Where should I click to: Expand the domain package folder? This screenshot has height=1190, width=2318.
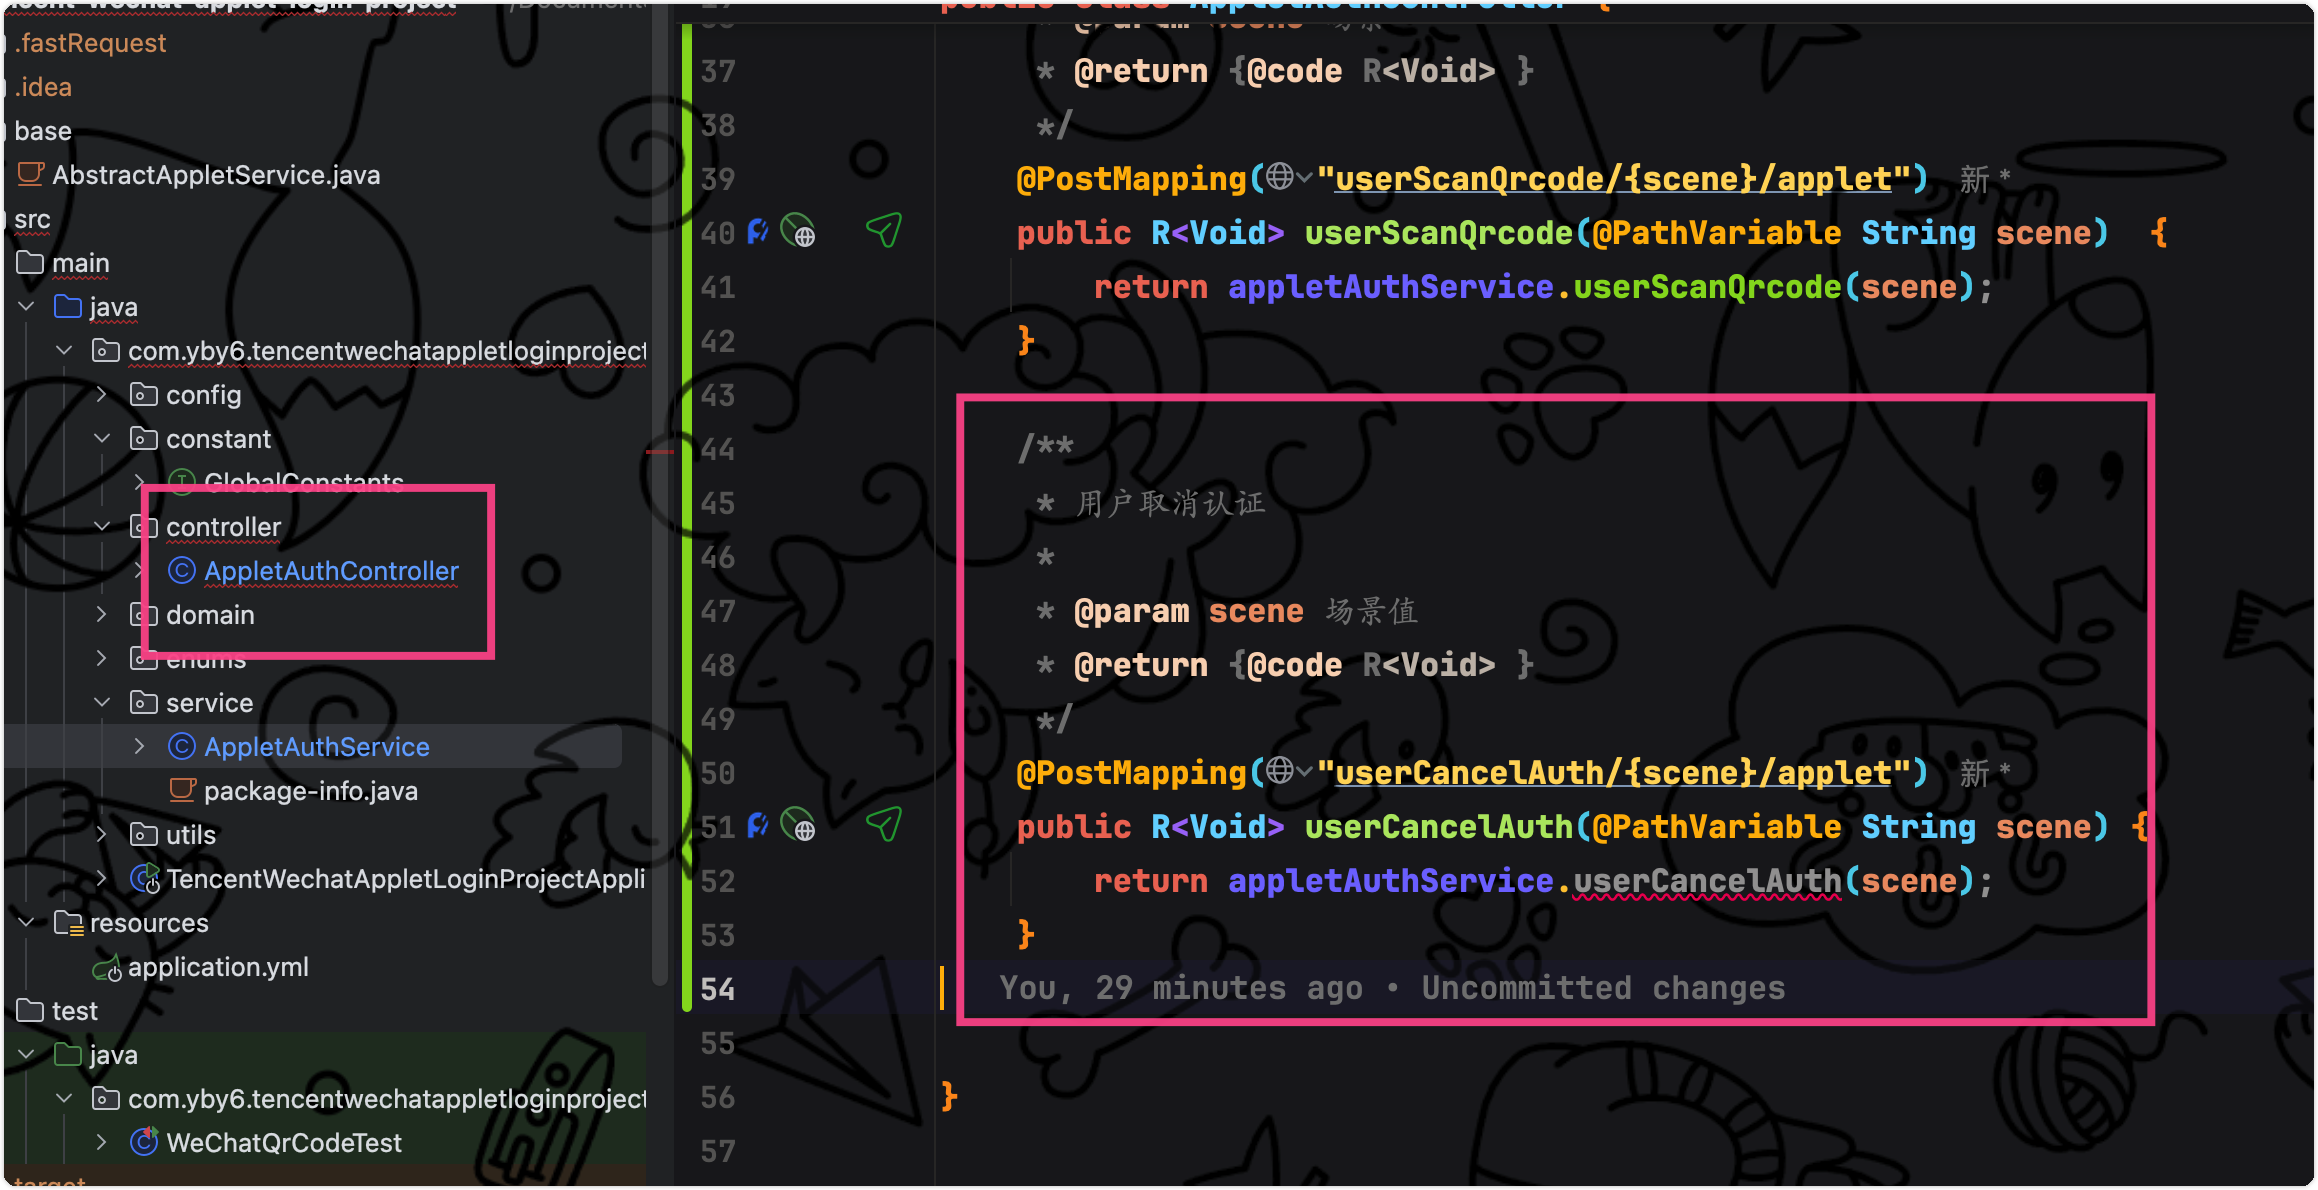pos(102,615)
